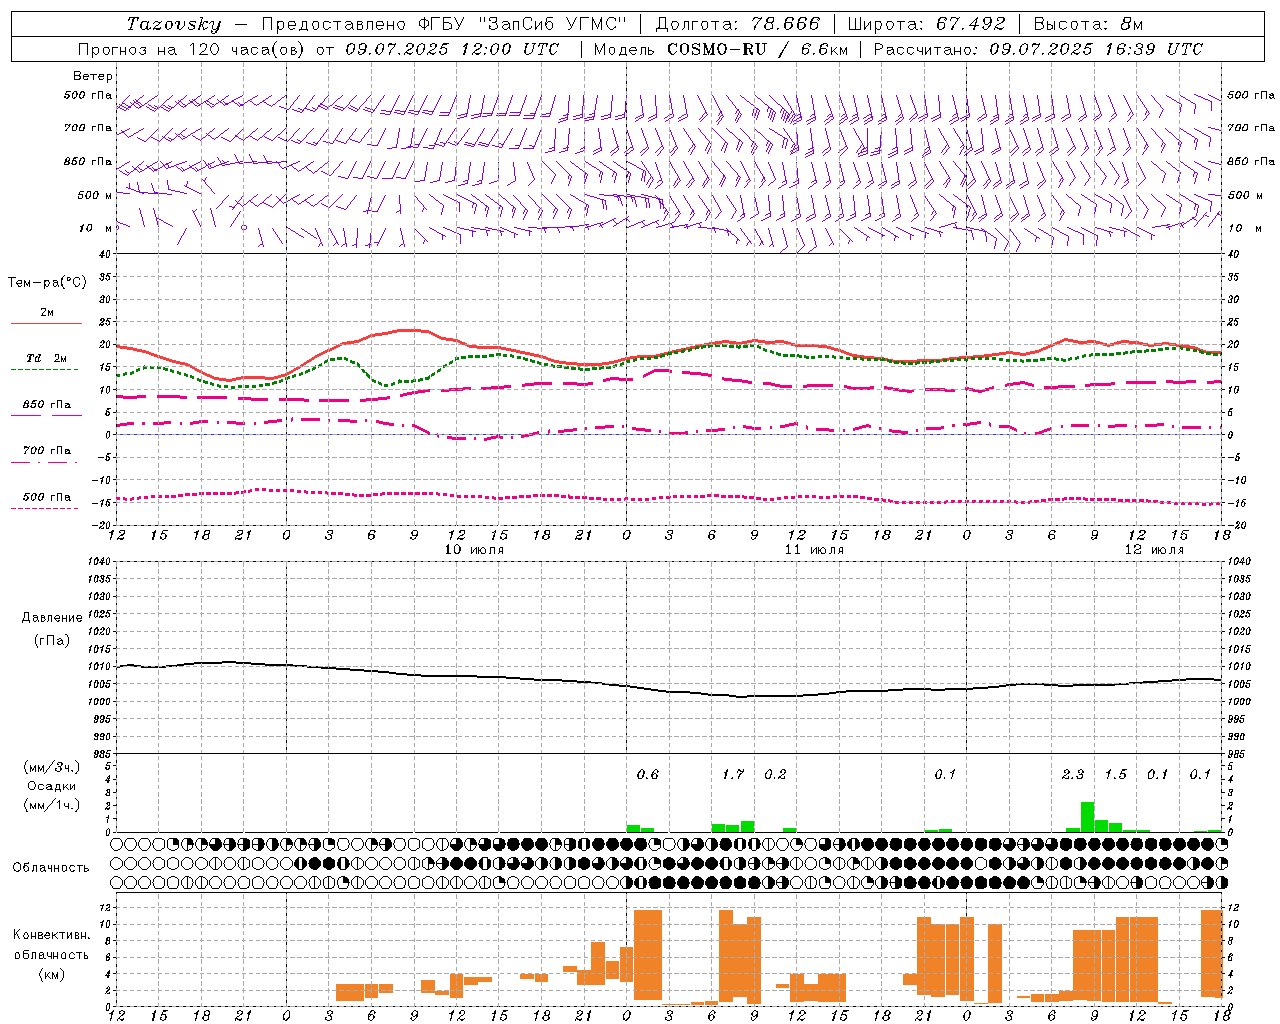Click the "11 июля" date label
This screenshot has height=1024, width=1280.
[x=814, y=550]
